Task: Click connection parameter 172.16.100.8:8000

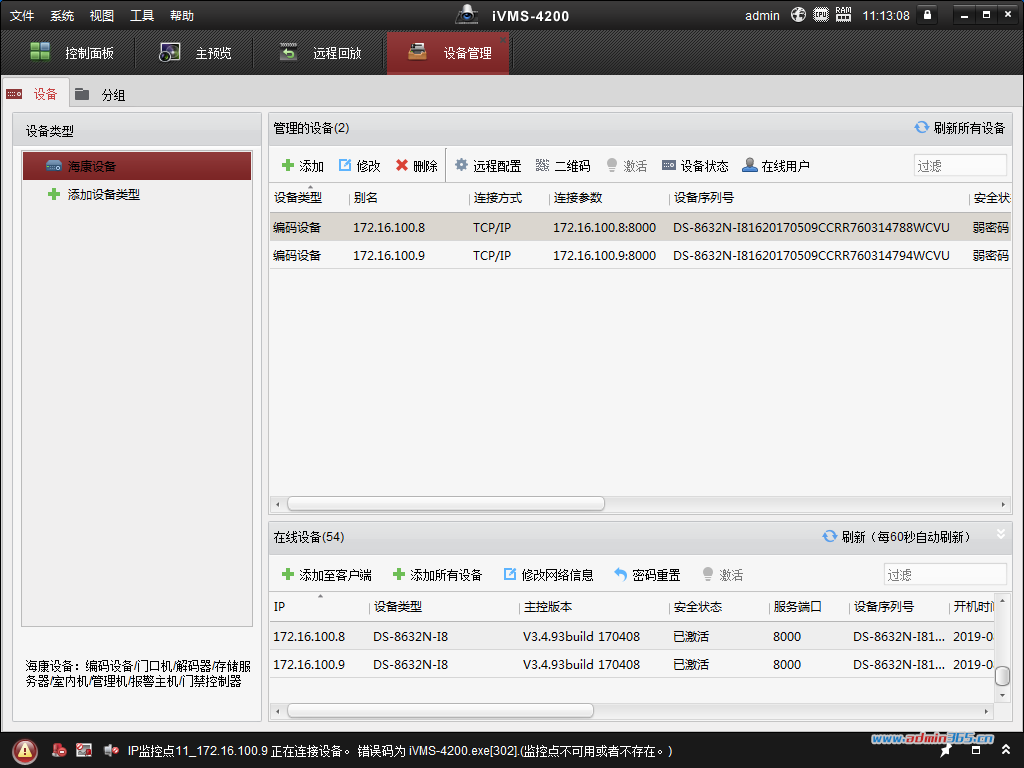Action: click(604, 227)
